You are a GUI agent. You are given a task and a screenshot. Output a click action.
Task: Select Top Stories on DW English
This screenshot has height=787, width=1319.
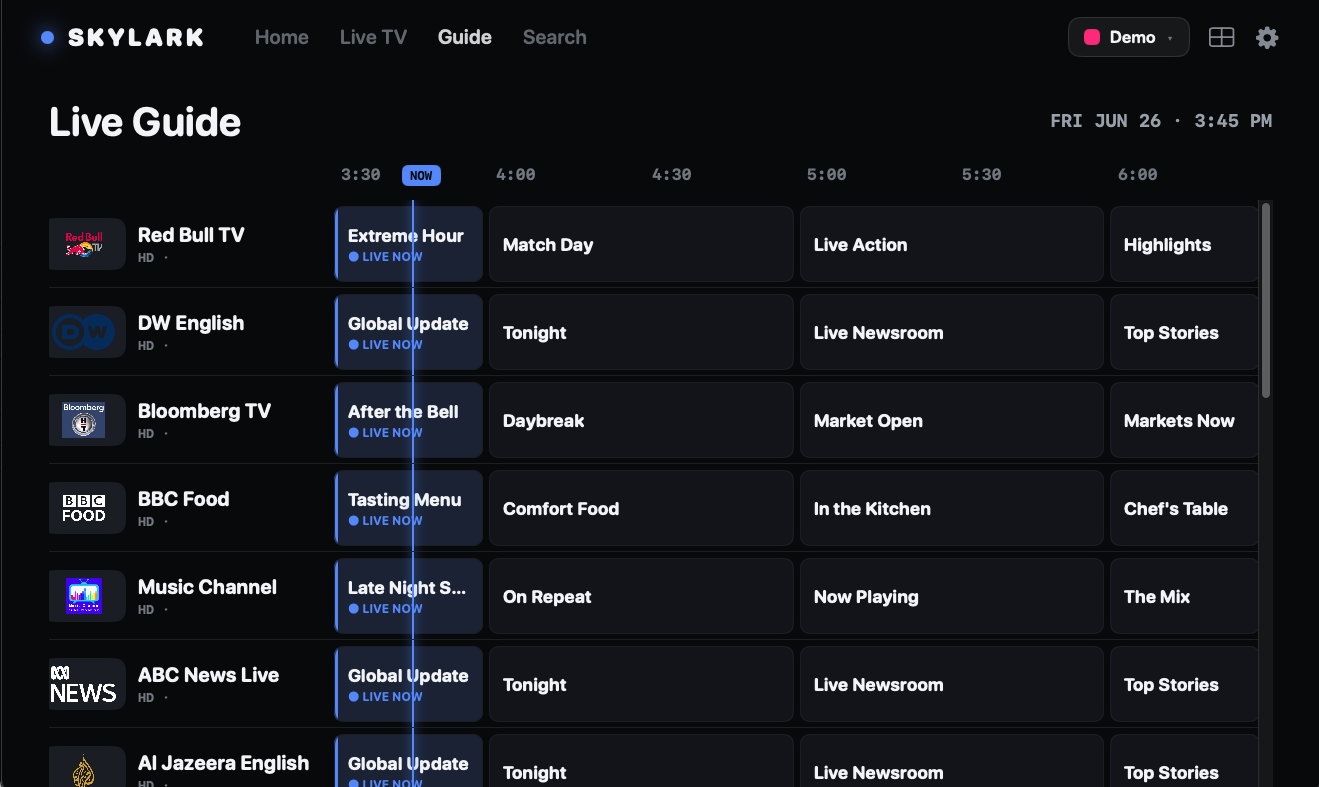pos(1184,332)
